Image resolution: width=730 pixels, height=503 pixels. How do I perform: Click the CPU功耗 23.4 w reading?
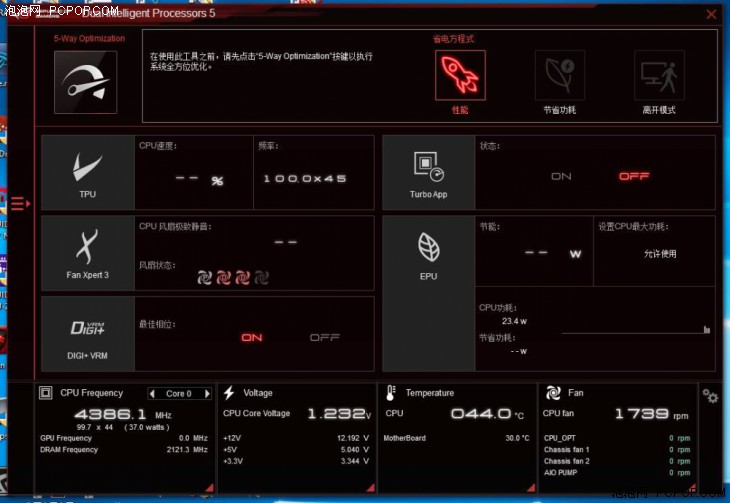tap(514, 321)
